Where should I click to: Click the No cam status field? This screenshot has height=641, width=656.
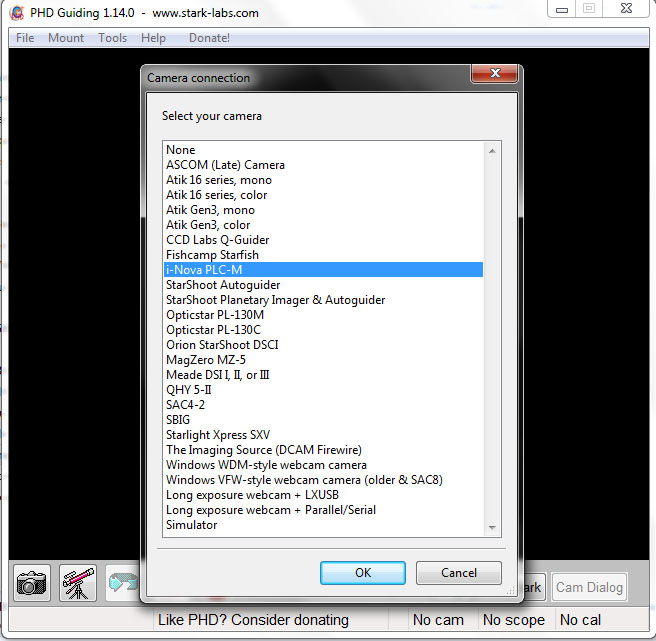coord(443,620)
